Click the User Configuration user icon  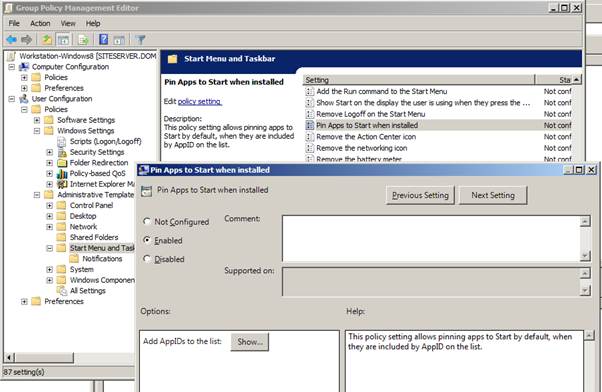24,99
